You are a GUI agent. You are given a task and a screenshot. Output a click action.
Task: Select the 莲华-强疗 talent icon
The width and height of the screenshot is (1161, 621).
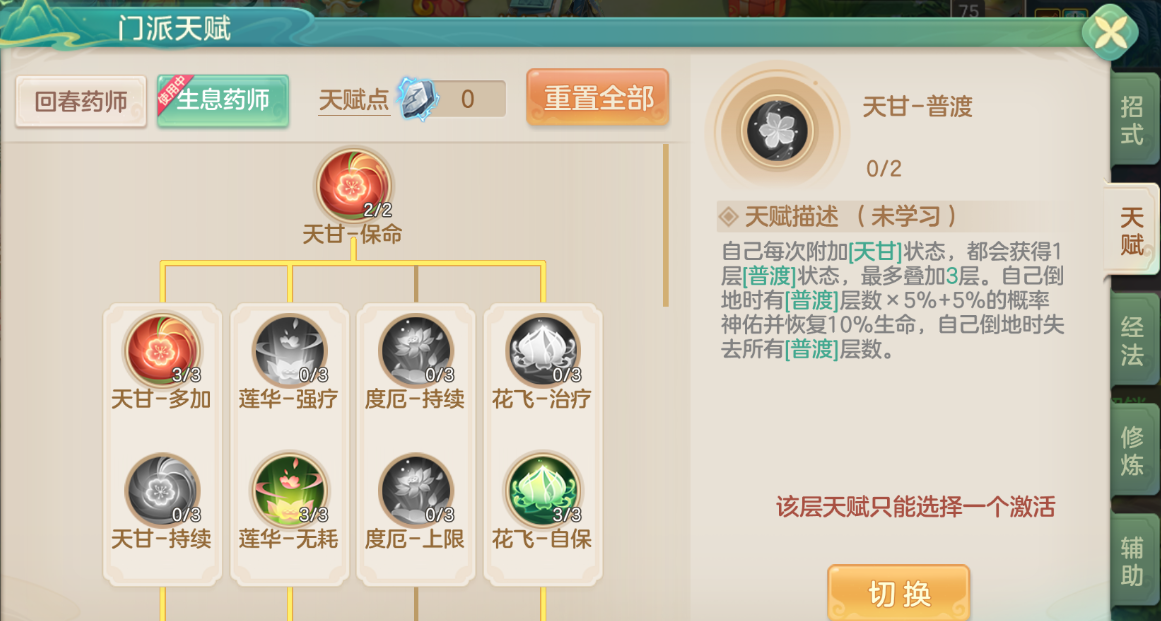click(289, 349)
